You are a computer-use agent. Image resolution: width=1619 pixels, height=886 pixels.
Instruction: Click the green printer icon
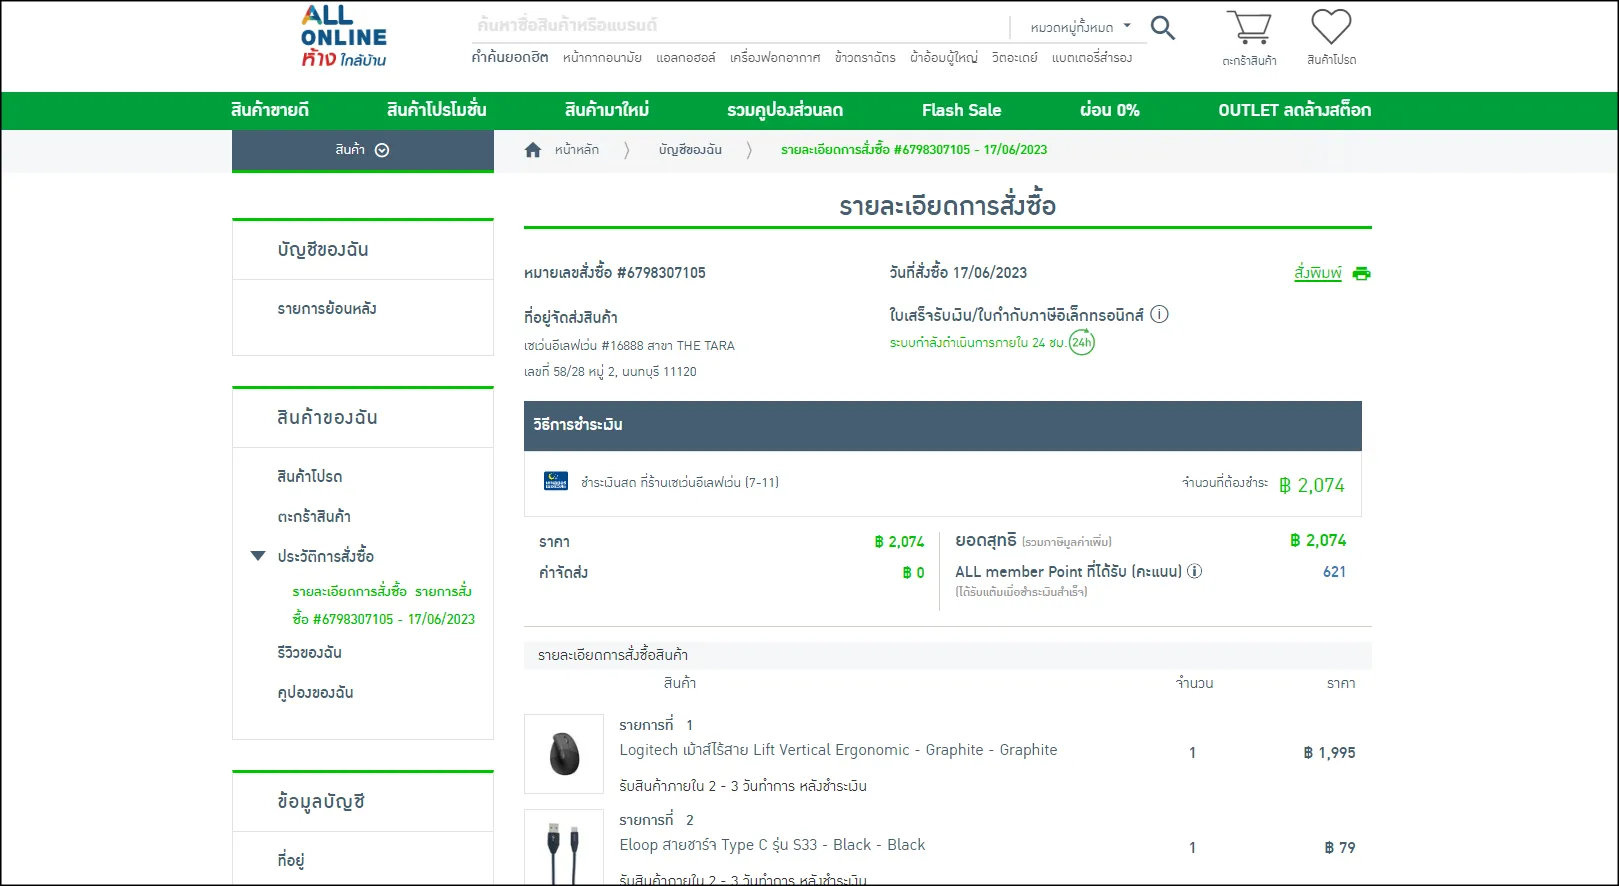click(1361, 273)
